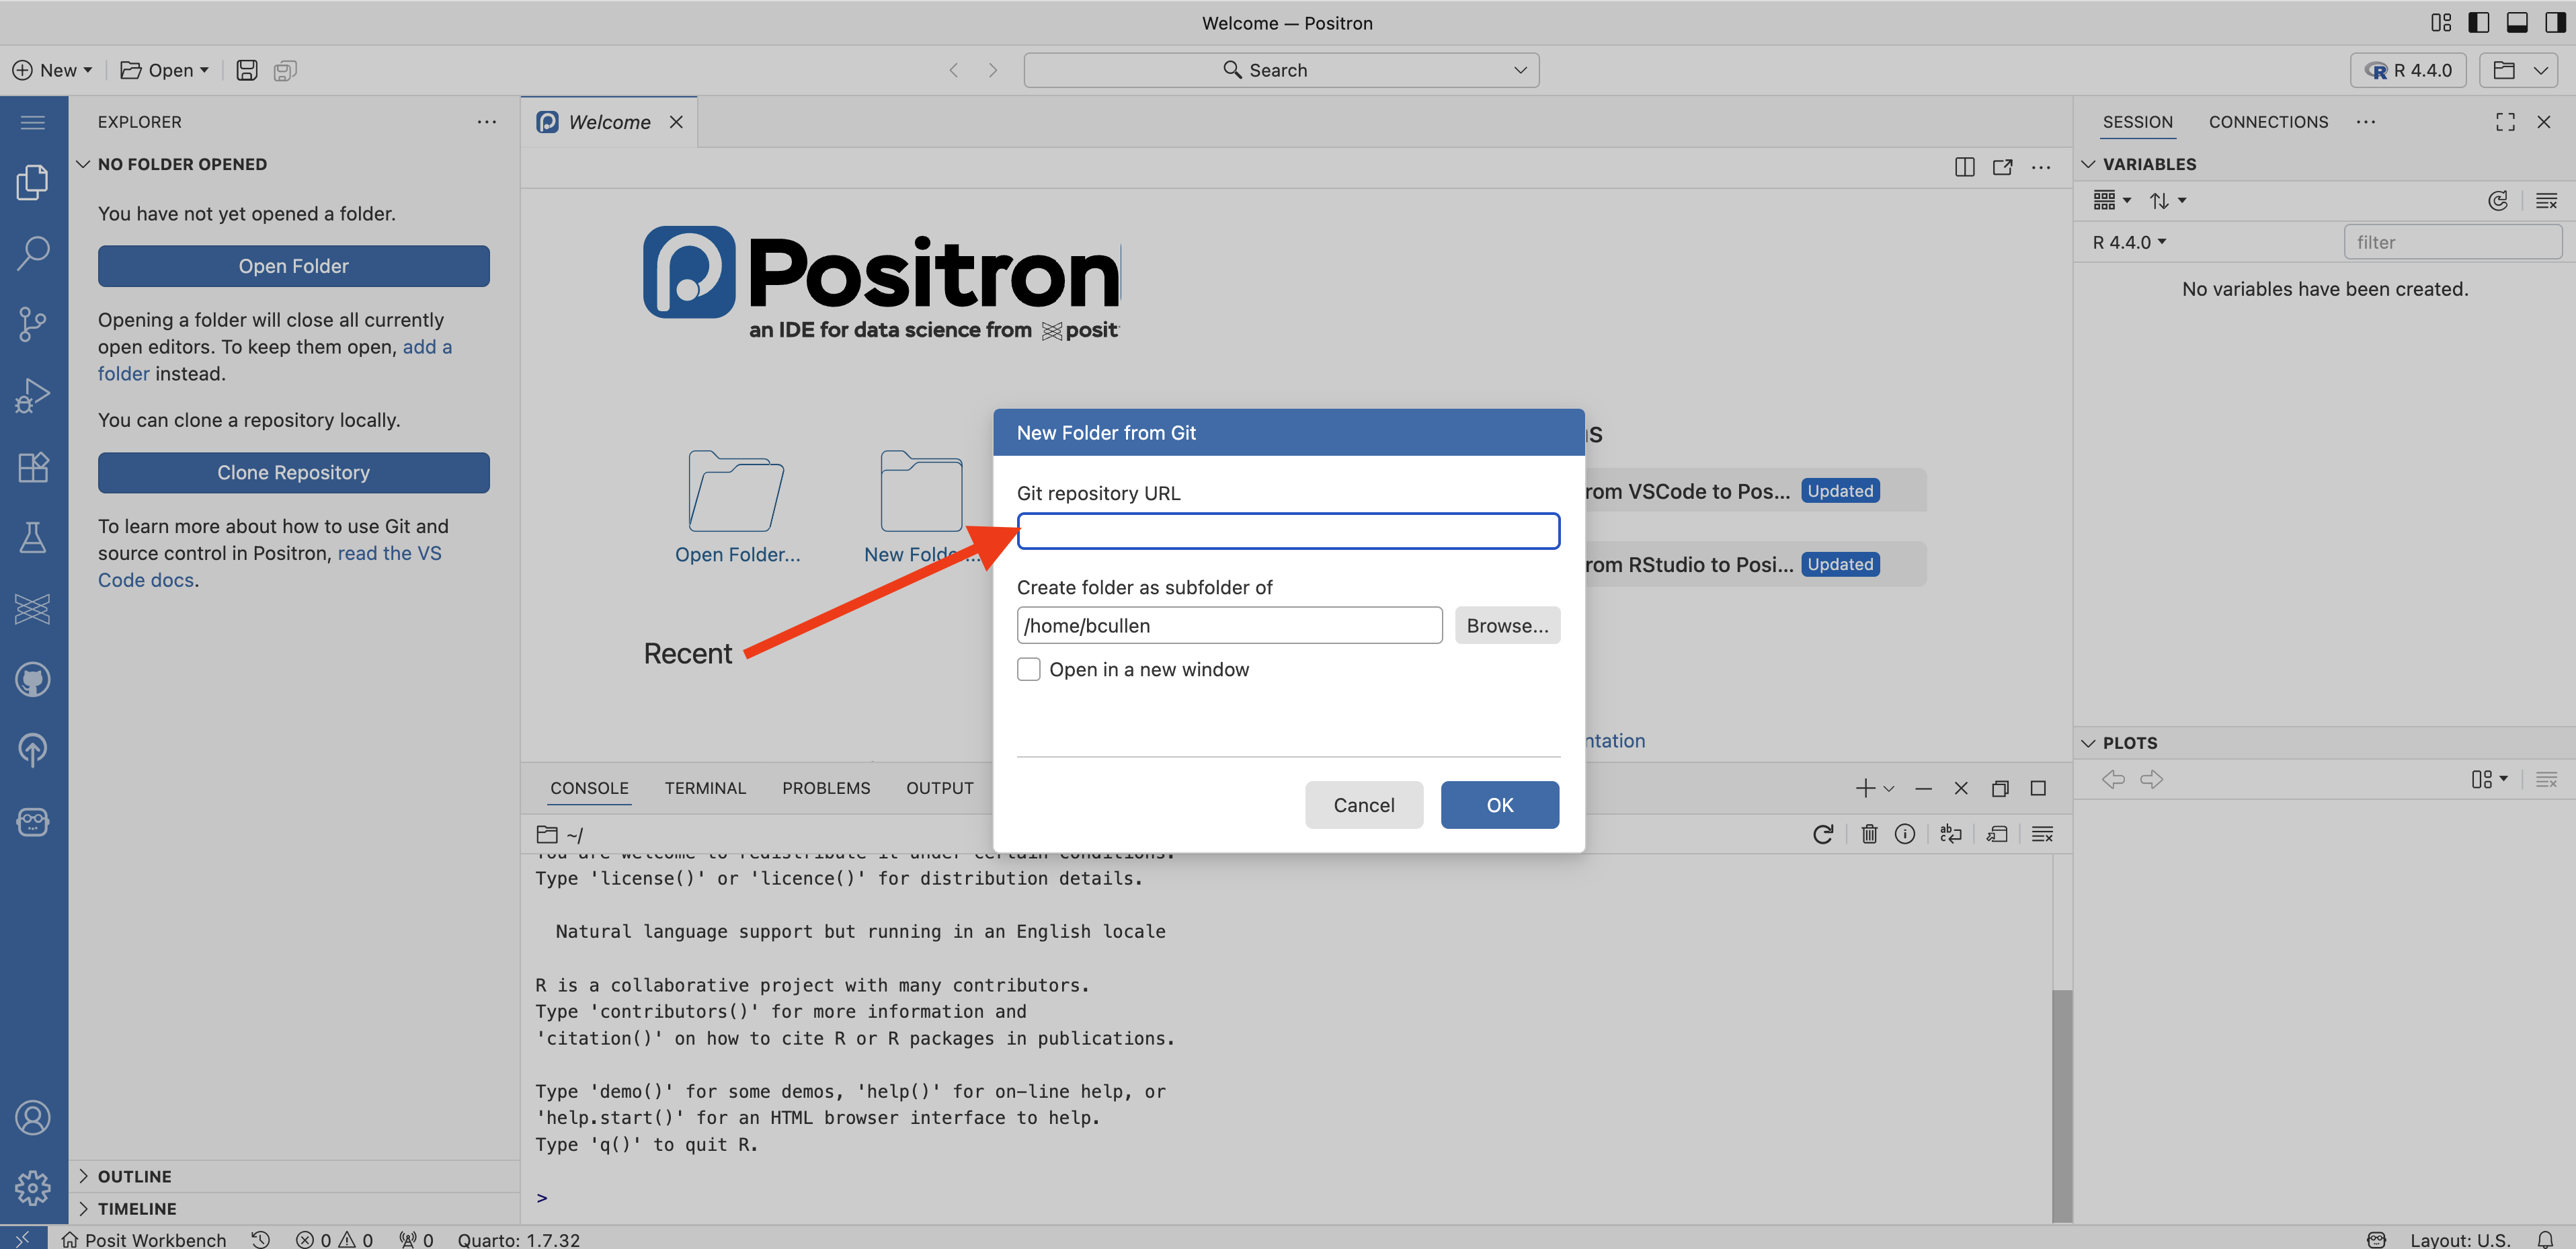Switch to the CONNECTIONS tab
Image resolution: width=2576 pixels, height=1249 pixels.
coord(2267,122)
